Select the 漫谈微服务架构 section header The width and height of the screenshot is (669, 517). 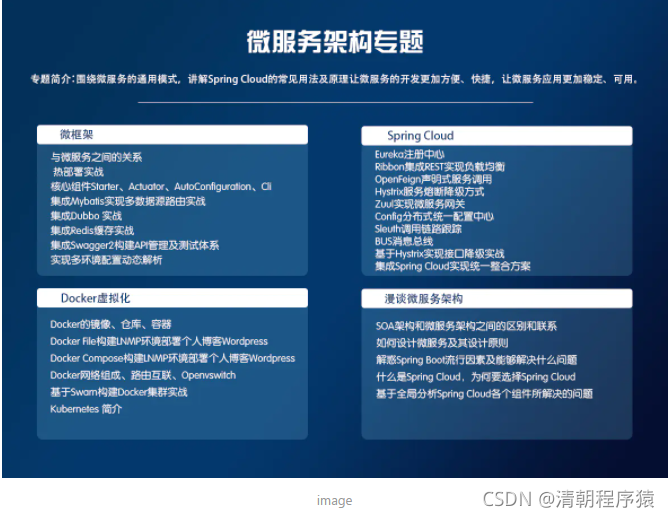[497, 299]
